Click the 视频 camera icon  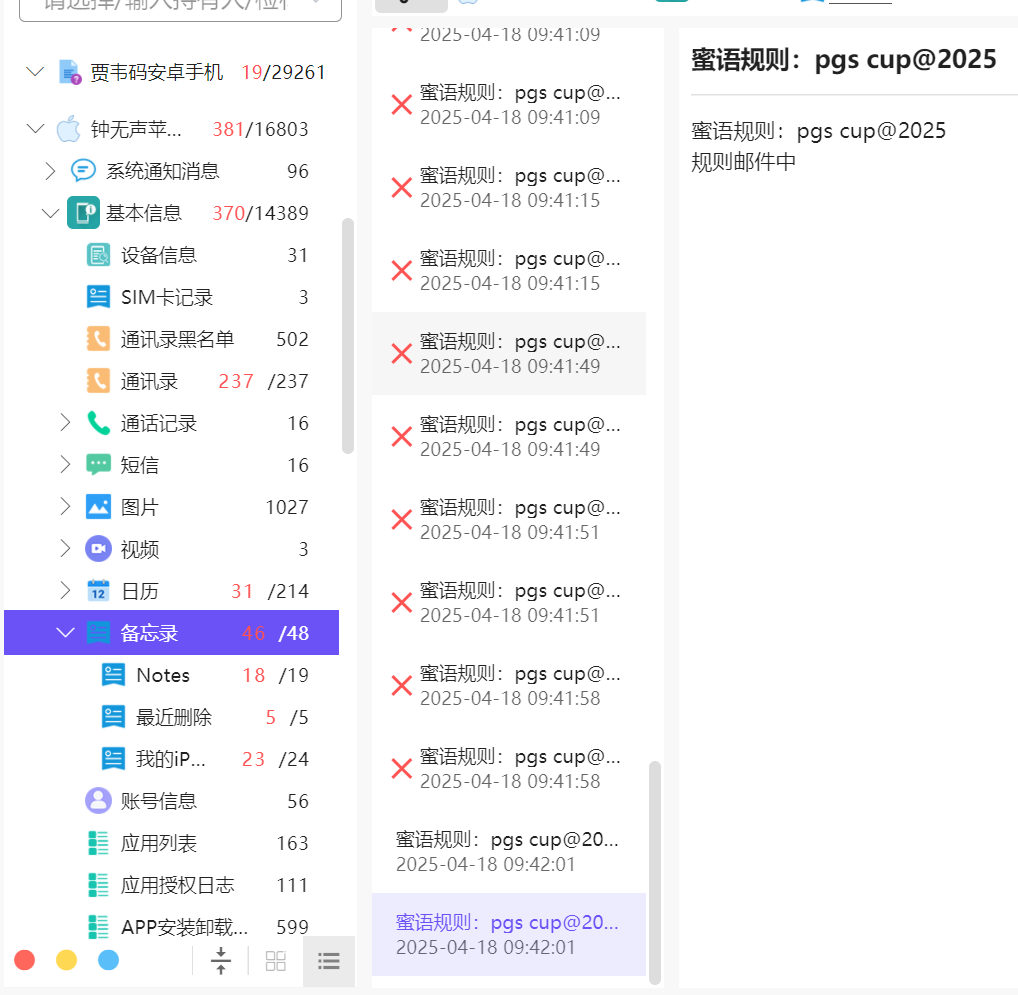click(98, 549)
